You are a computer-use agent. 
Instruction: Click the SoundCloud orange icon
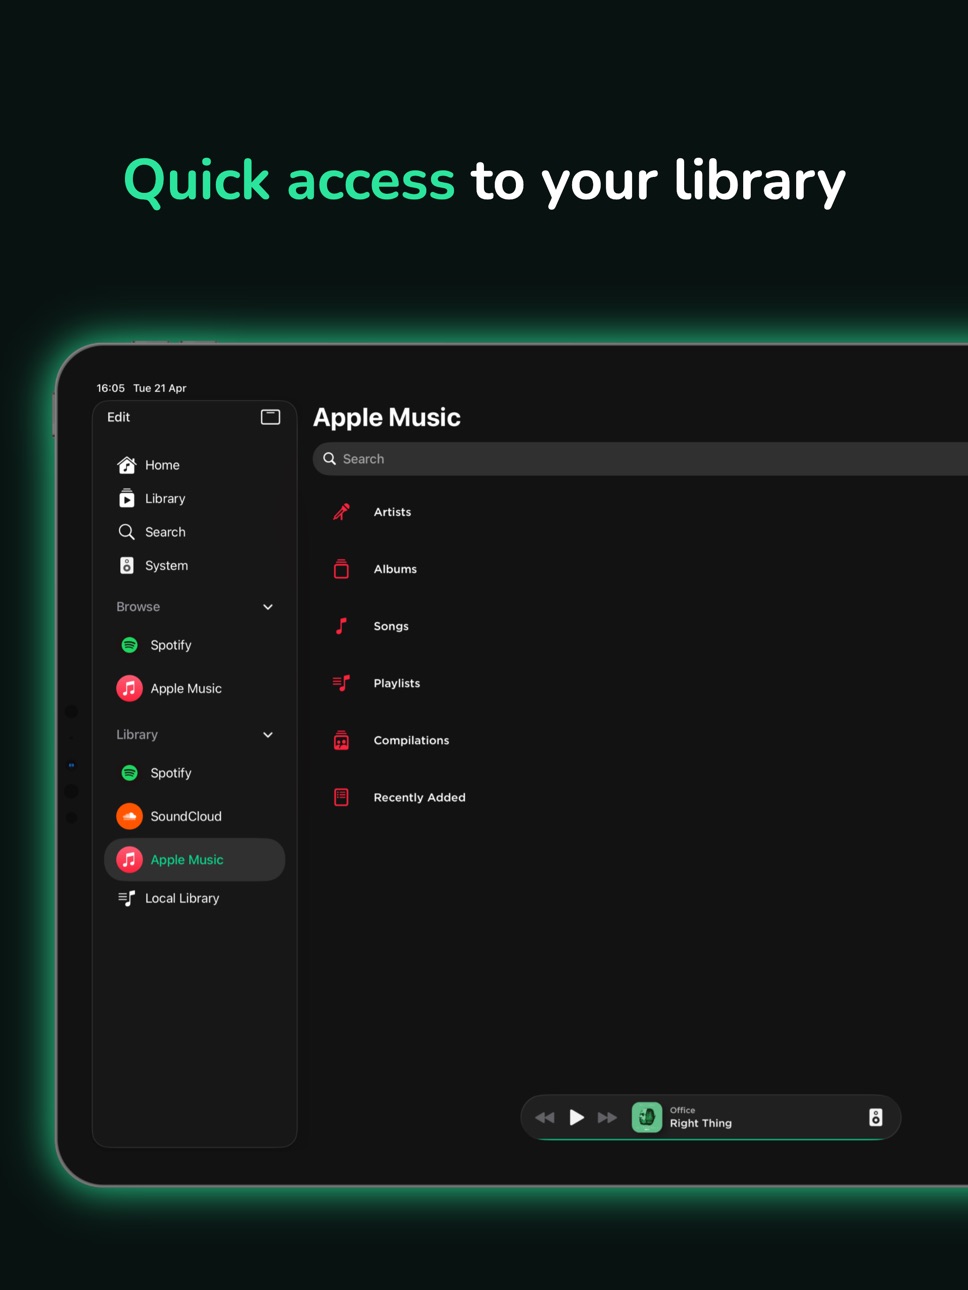click(129, 817)
